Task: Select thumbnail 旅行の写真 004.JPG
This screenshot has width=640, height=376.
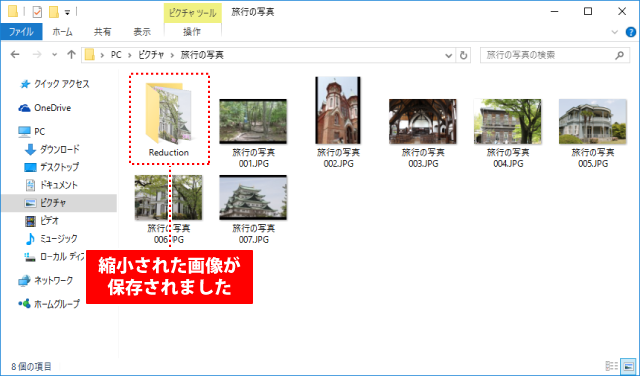Action: pos(508,121)
